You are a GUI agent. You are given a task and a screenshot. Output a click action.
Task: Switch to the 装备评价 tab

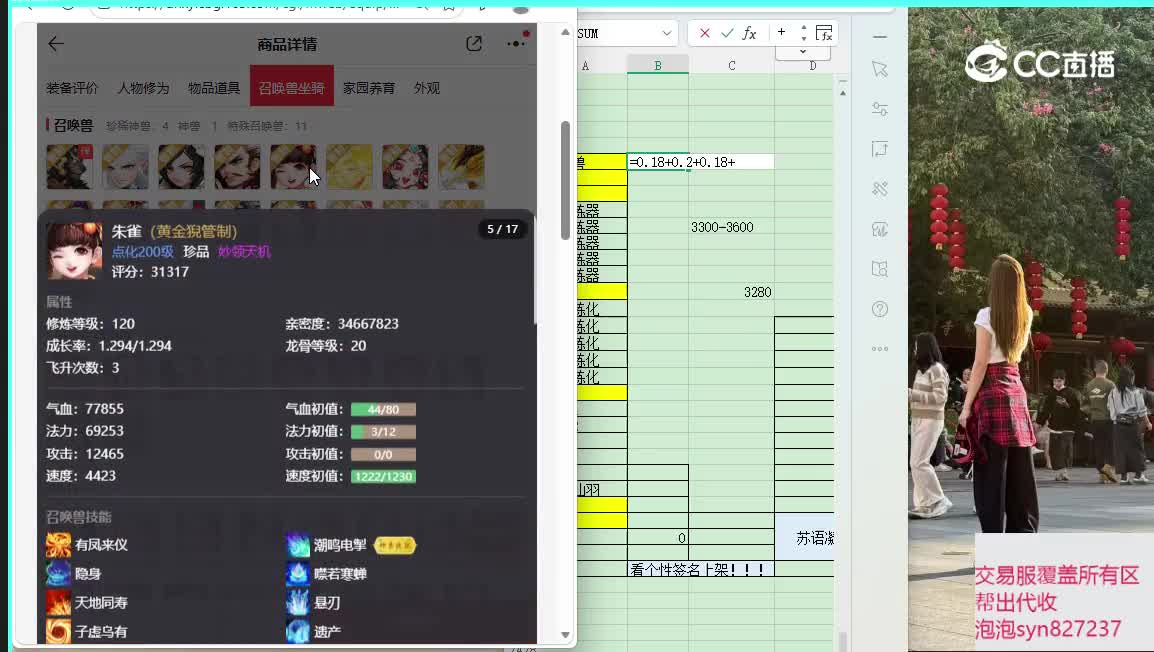72,88
